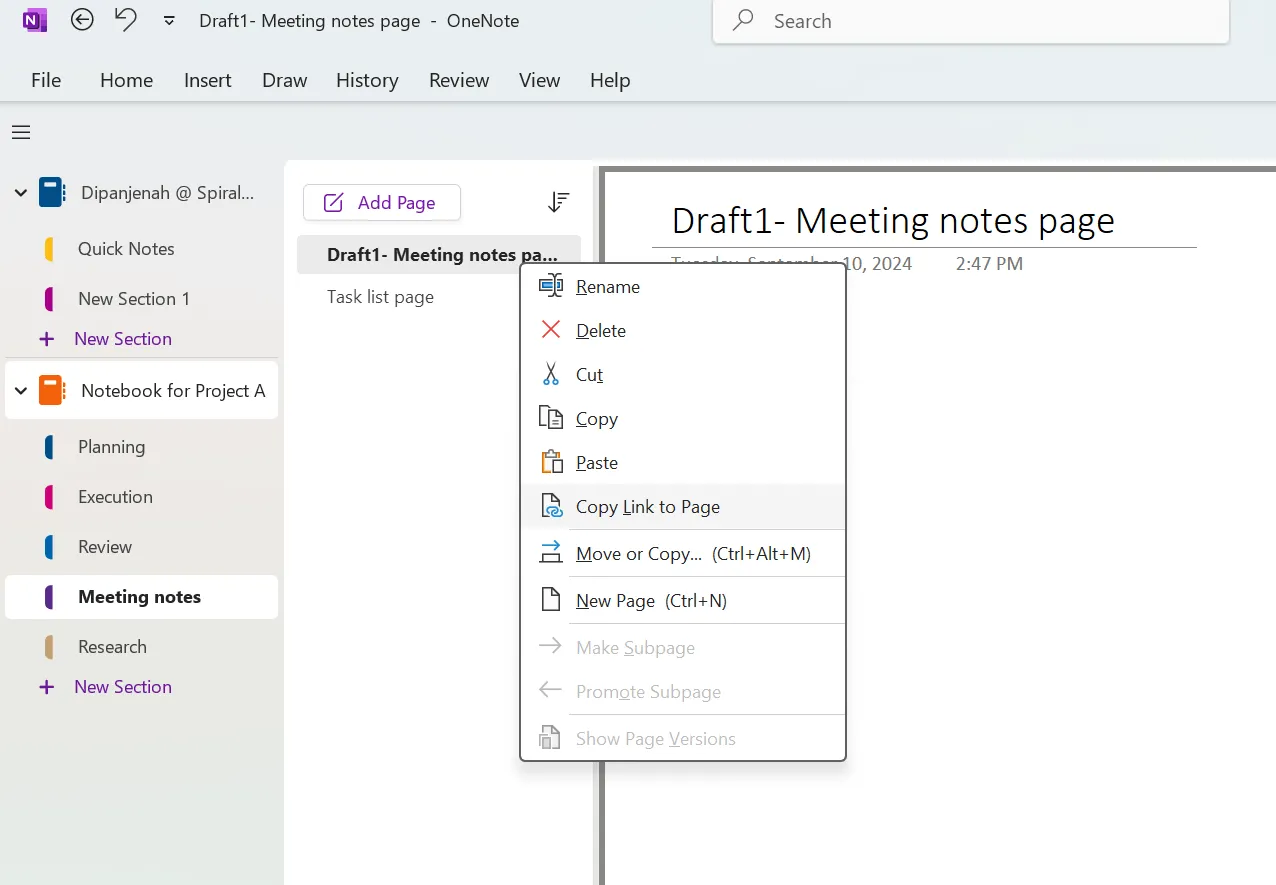Click the Undo arrow icon
The image size is (1276, 885).
coord(126,19)
